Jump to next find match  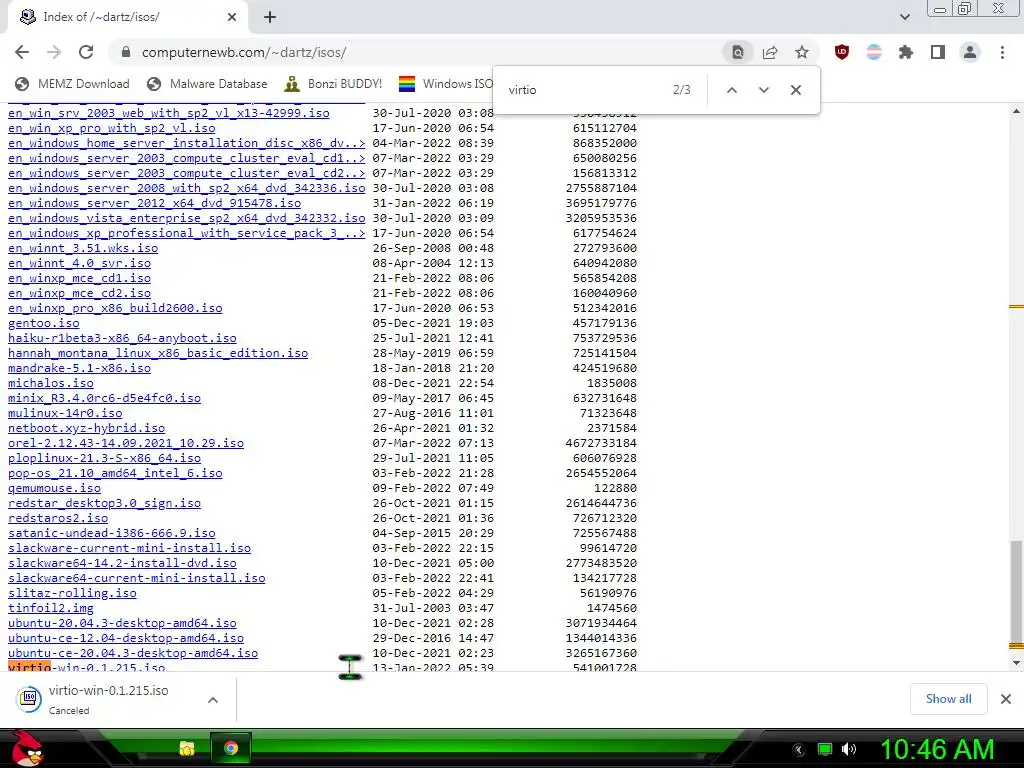[x=763, y=90]
